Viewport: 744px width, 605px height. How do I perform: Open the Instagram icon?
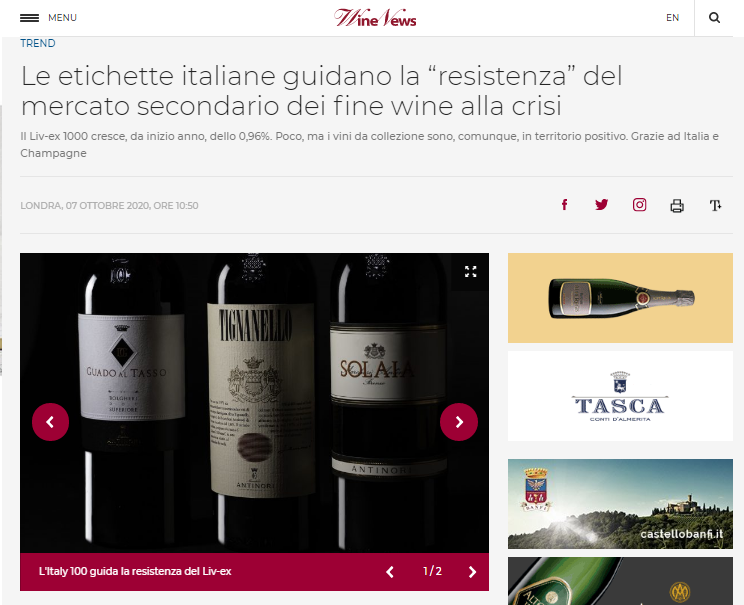coord(639,205)
